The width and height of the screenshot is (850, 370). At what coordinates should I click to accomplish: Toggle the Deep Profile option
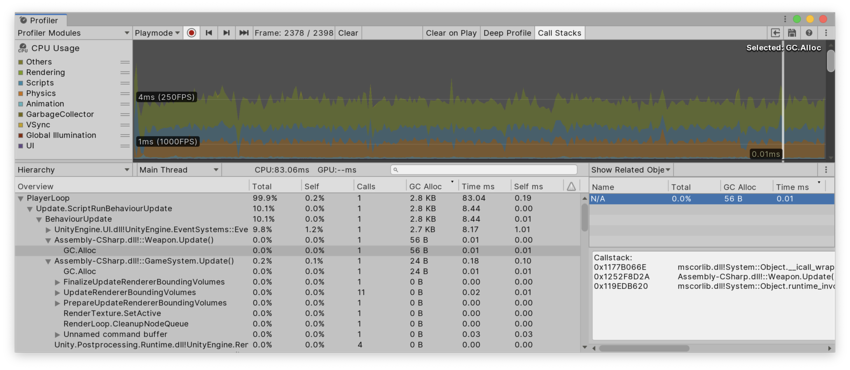[x=507, y=33]
